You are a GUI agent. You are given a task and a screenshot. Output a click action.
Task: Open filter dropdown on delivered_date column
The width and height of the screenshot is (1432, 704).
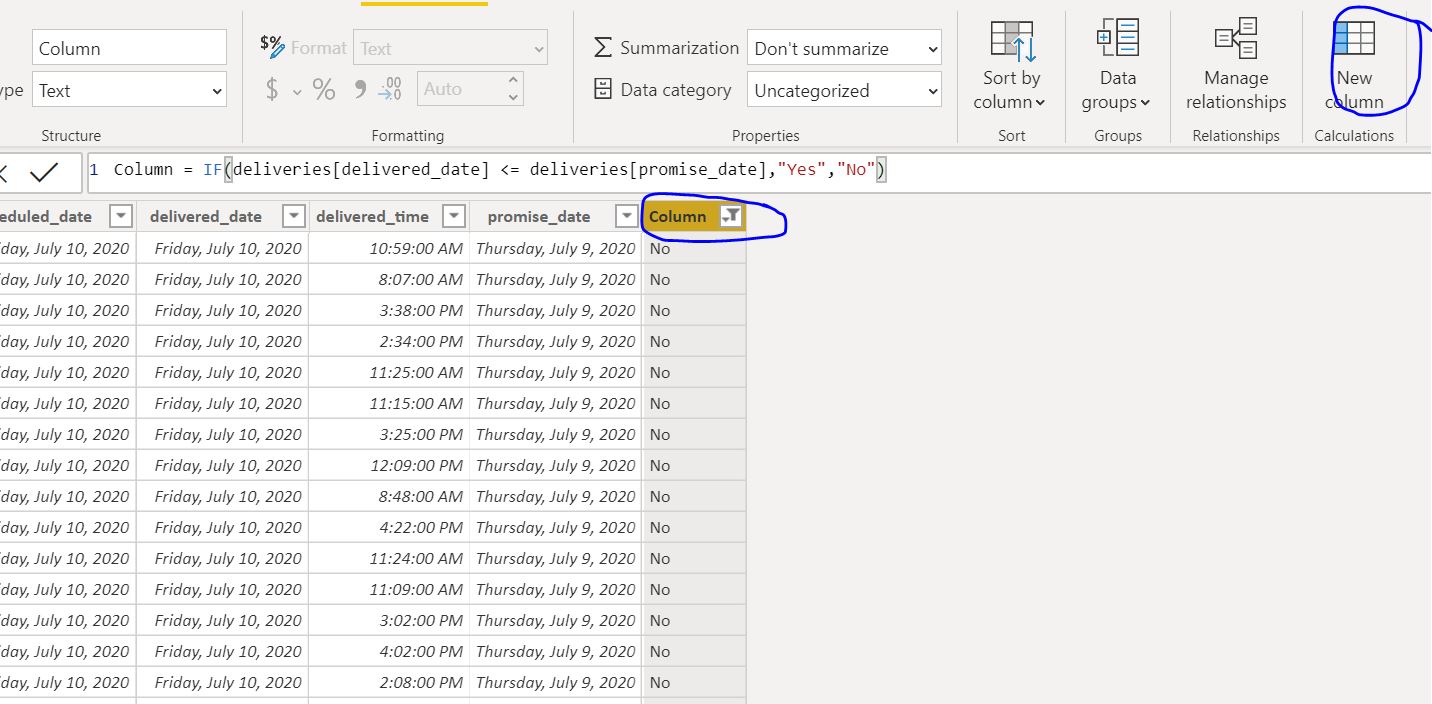(x=294, y=216)
